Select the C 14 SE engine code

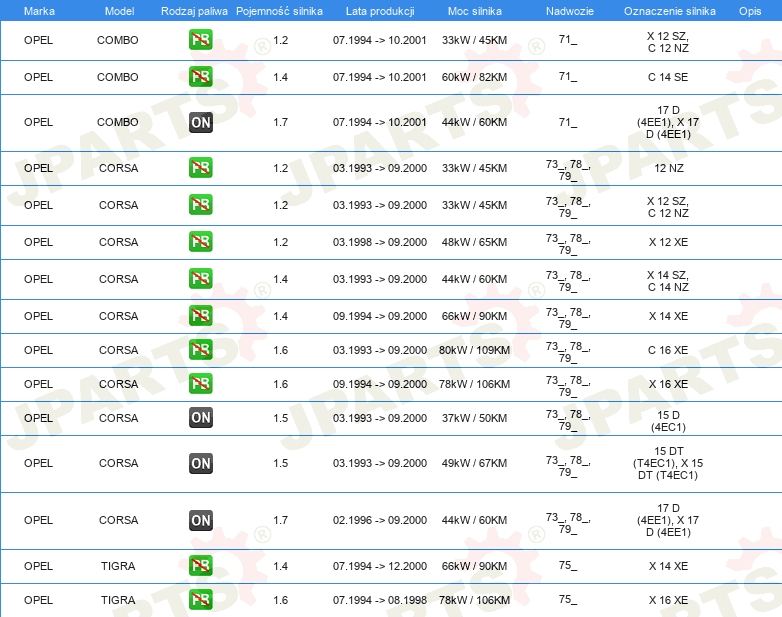click(x=668, y=77)
